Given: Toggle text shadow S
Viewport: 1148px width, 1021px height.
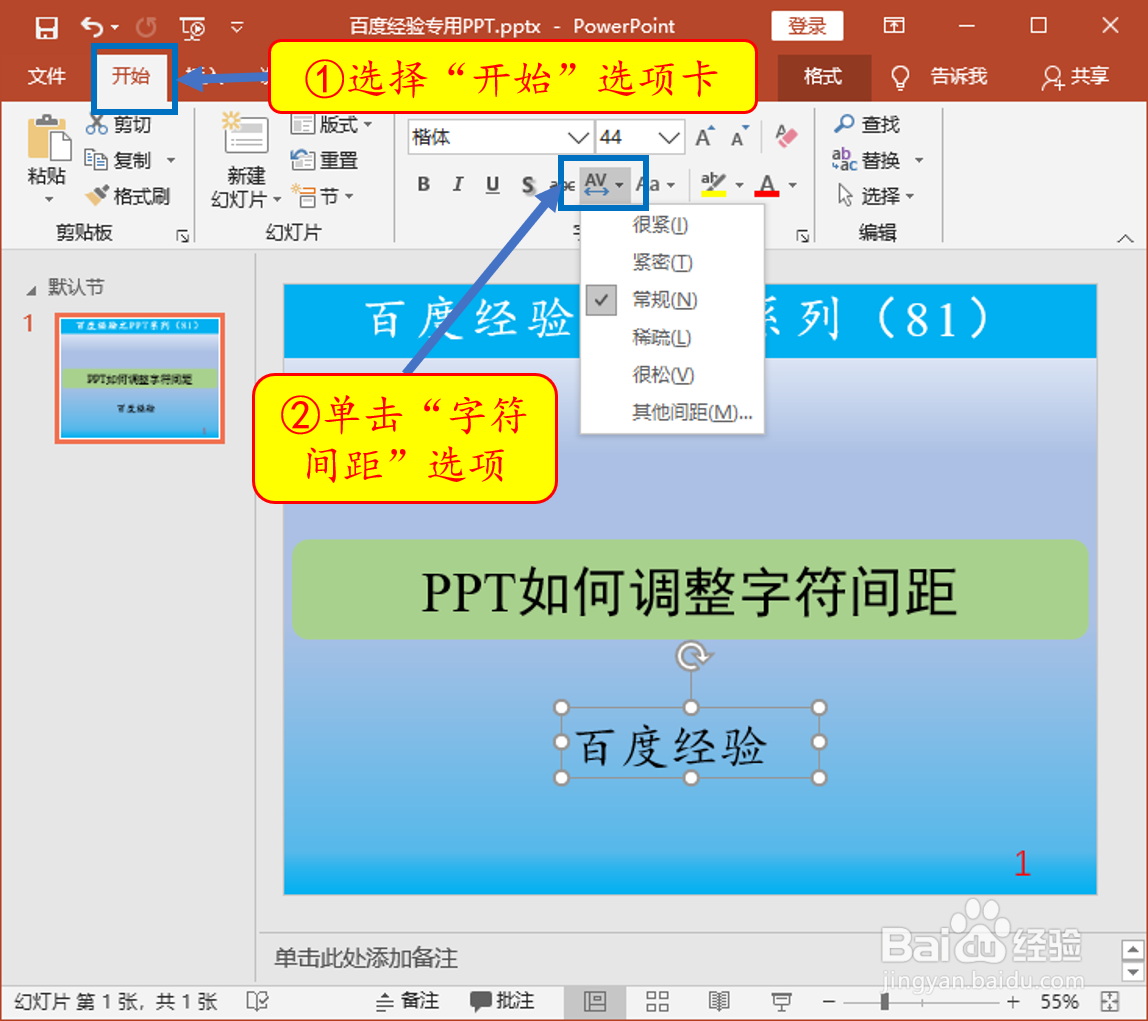Looking at the screenshot, I should click(528, 184).
